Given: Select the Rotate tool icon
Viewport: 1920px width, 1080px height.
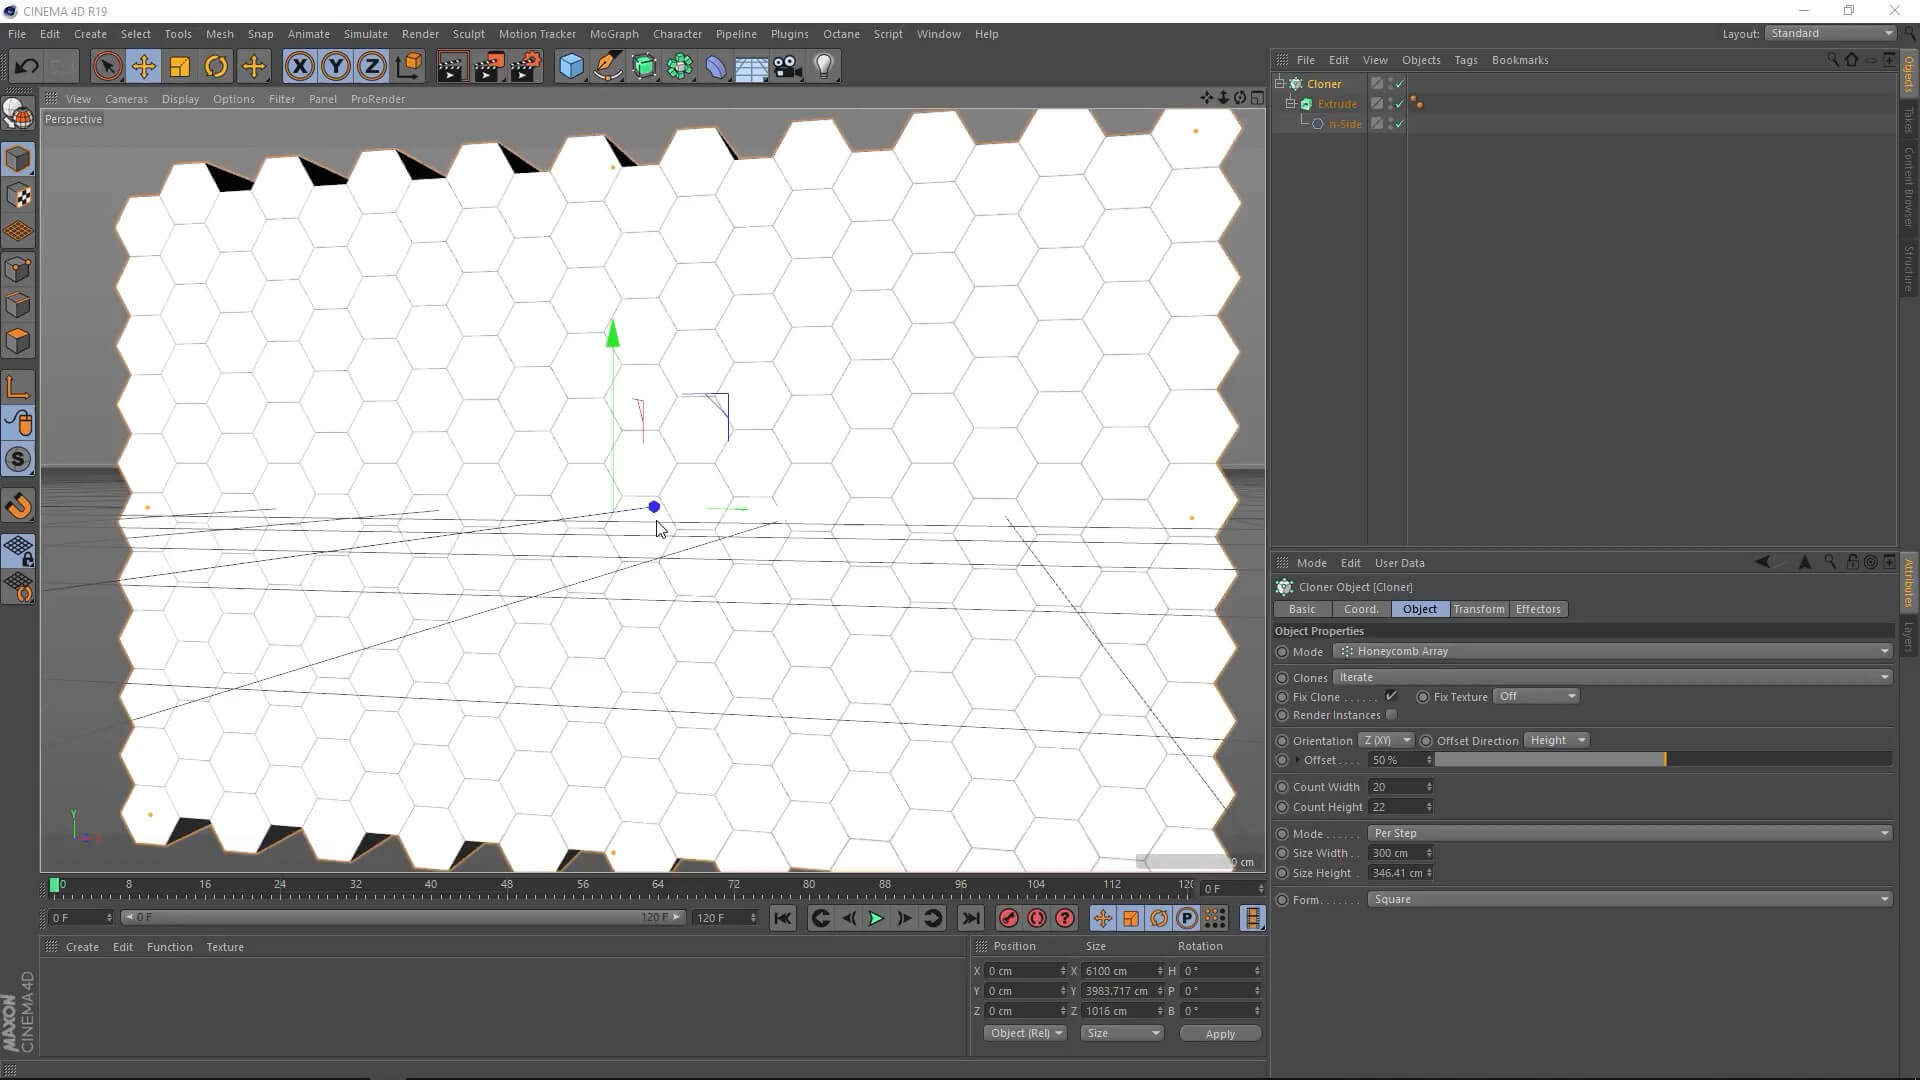Looking at the screenshot, I should tap(216, 67).
